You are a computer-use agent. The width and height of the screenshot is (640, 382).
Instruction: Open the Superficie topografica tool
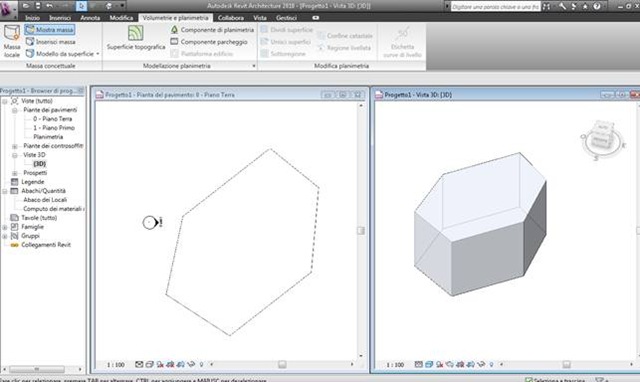(x=136, y=38)
